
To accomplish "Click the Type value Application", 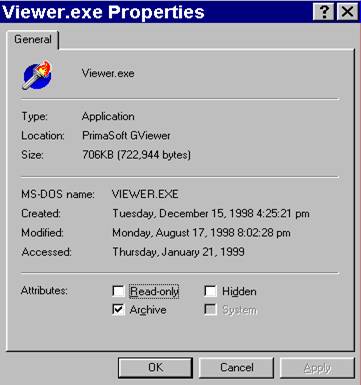I will click(108, 117).
